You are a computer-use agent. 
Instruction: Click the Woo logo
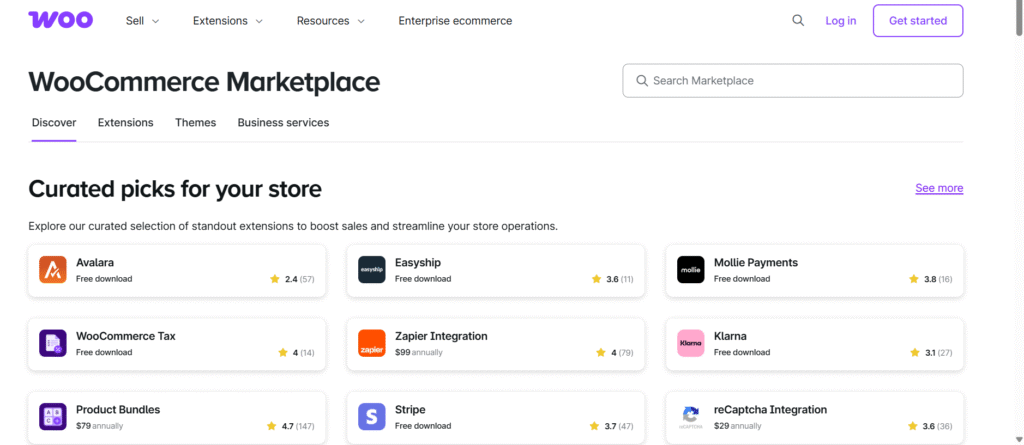click(61, 20)
